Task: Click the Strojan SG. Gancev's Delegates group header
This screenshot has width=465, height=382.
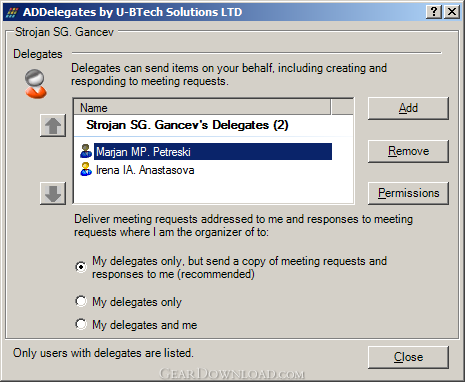Action: (187, 125)
